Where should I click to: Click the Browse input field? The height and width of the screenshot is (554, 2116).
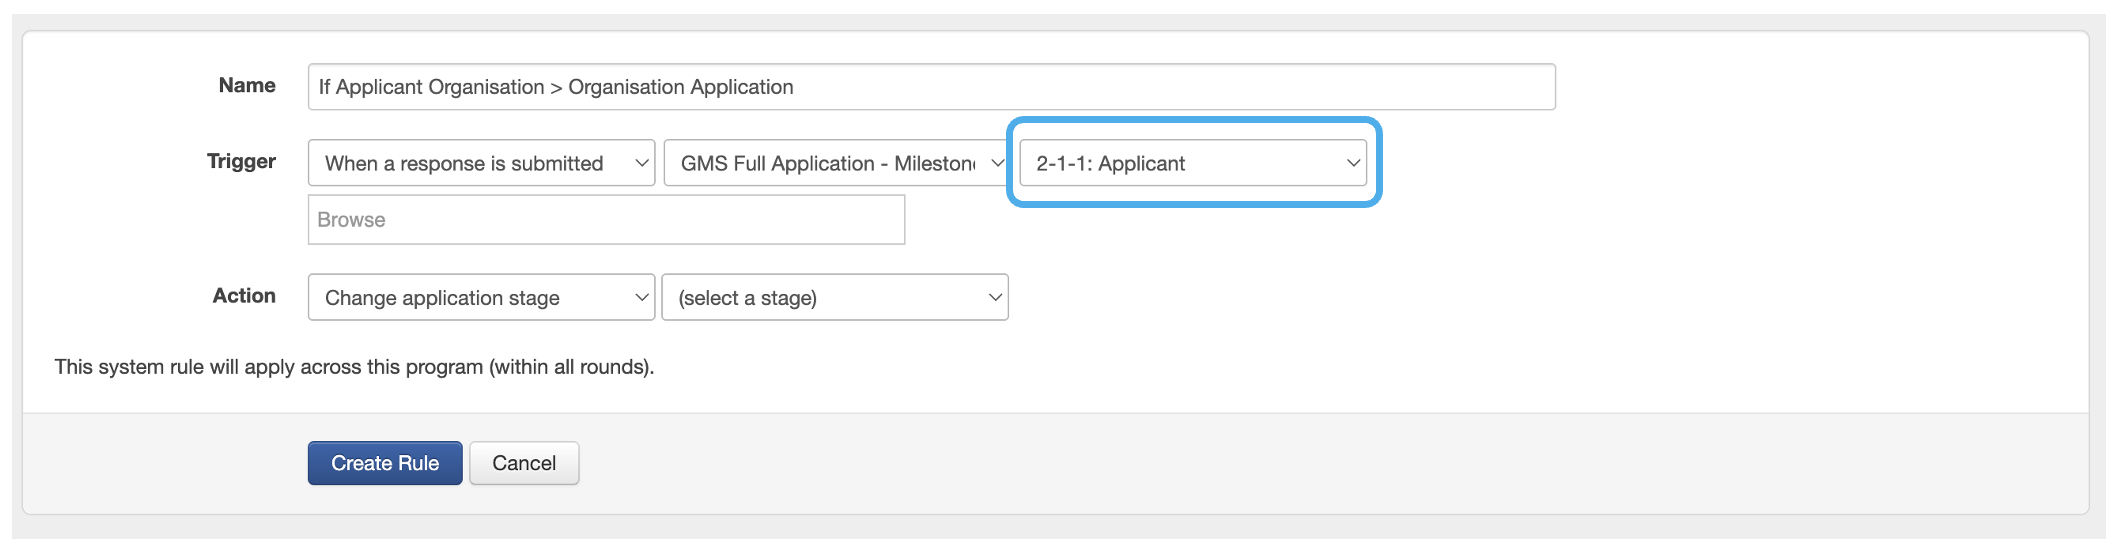click(x=606, y=220)
